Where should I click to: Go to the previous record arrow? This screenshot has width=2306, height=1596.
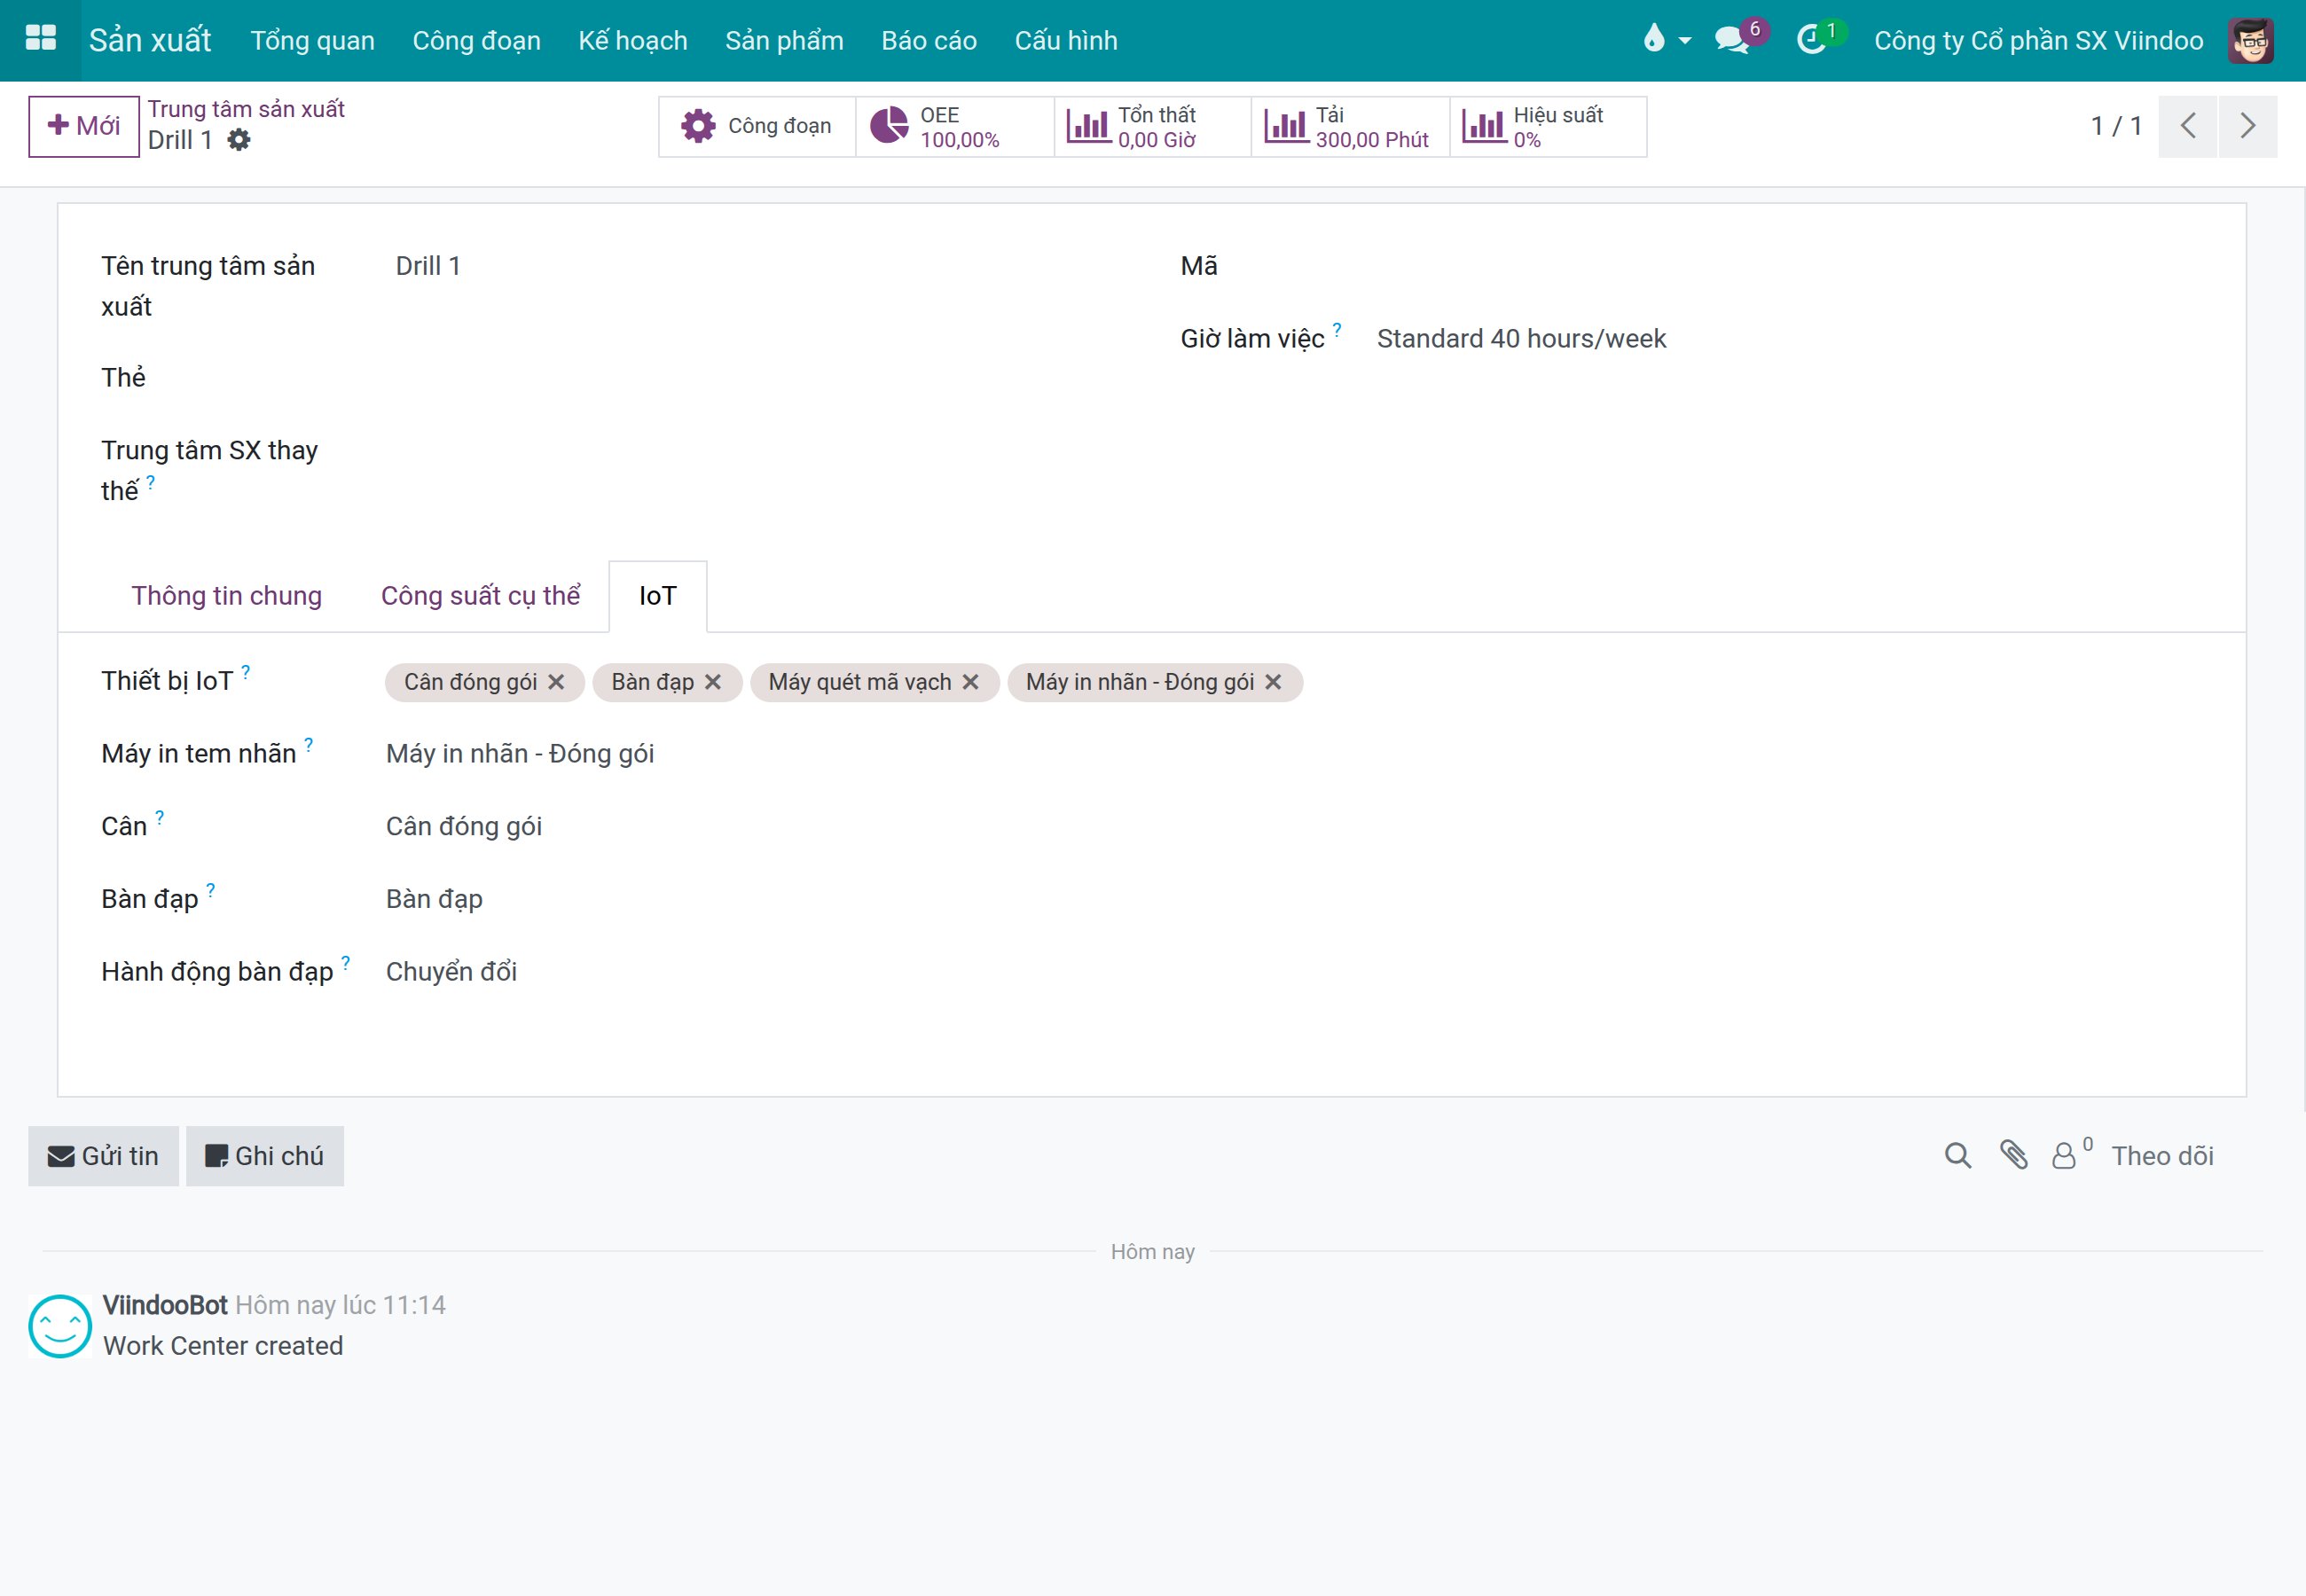click(x=2188, y=126)
